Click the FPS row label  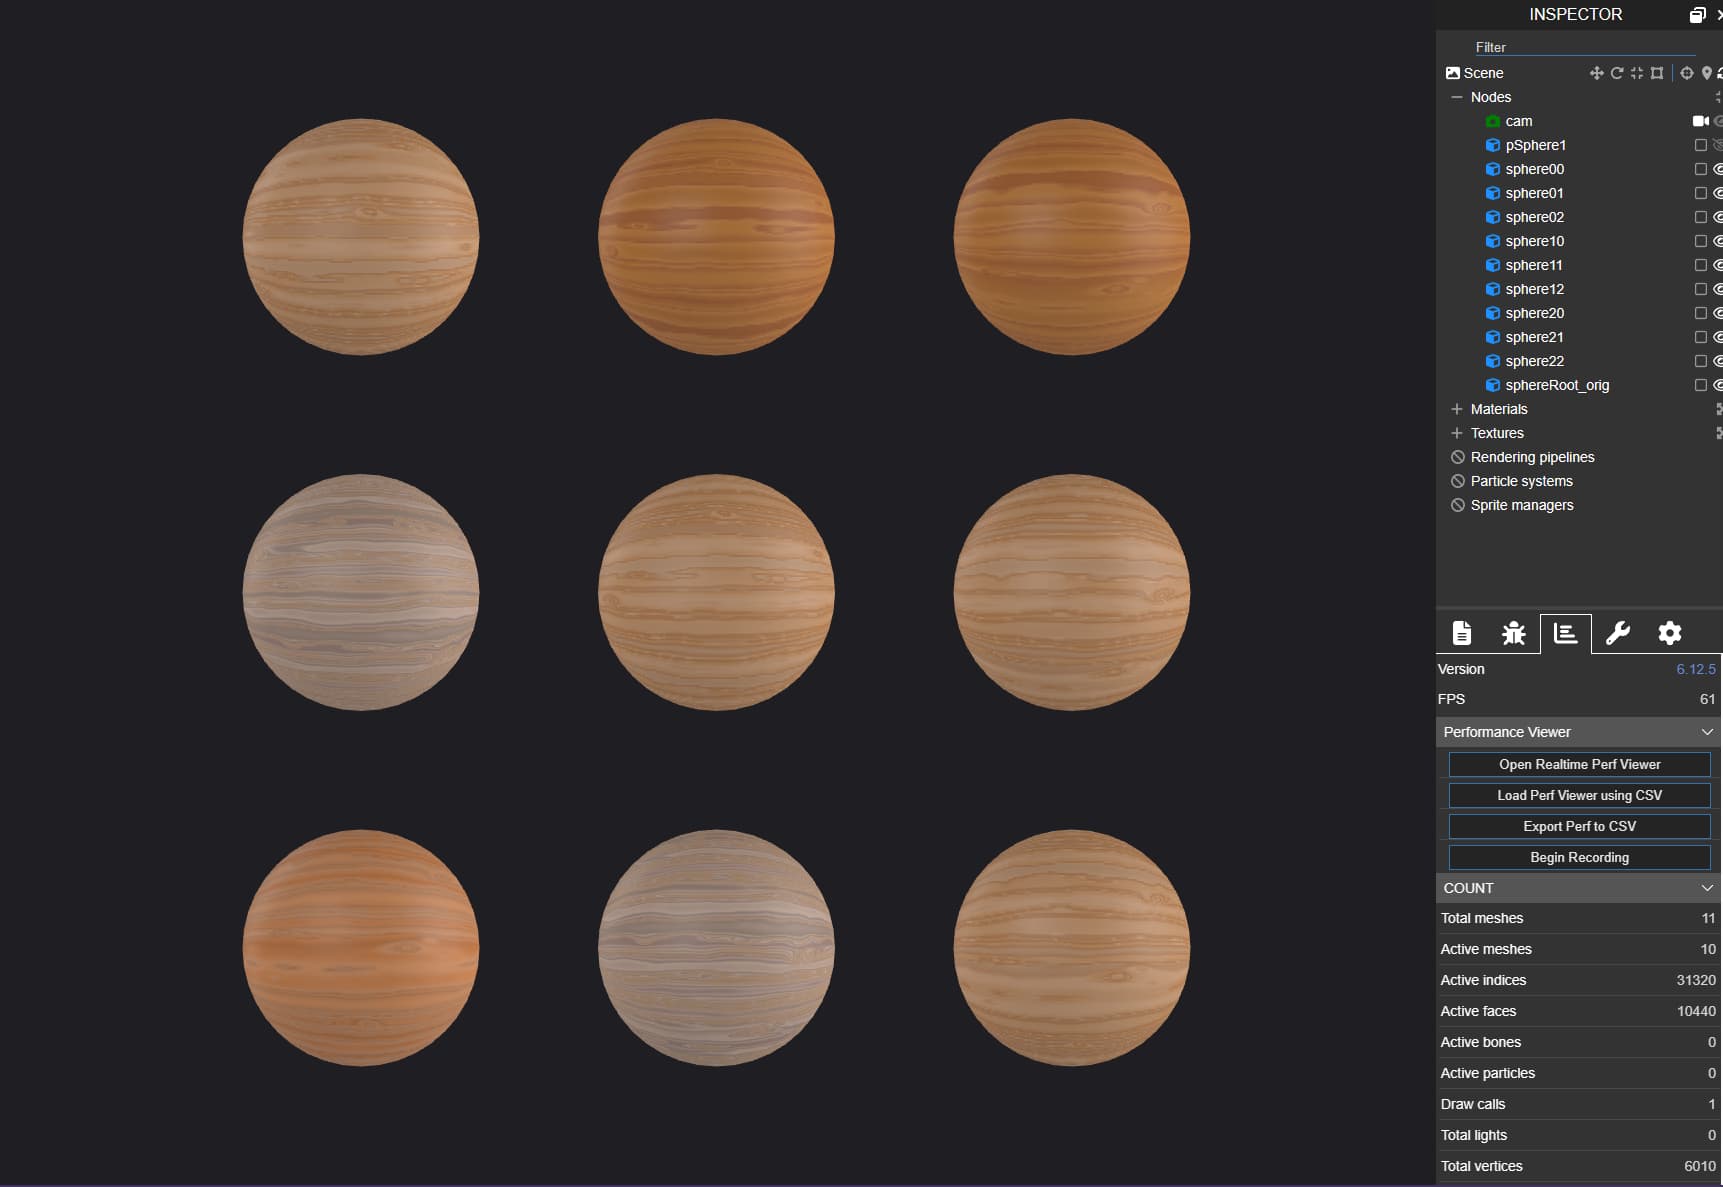pos(1451,699)
